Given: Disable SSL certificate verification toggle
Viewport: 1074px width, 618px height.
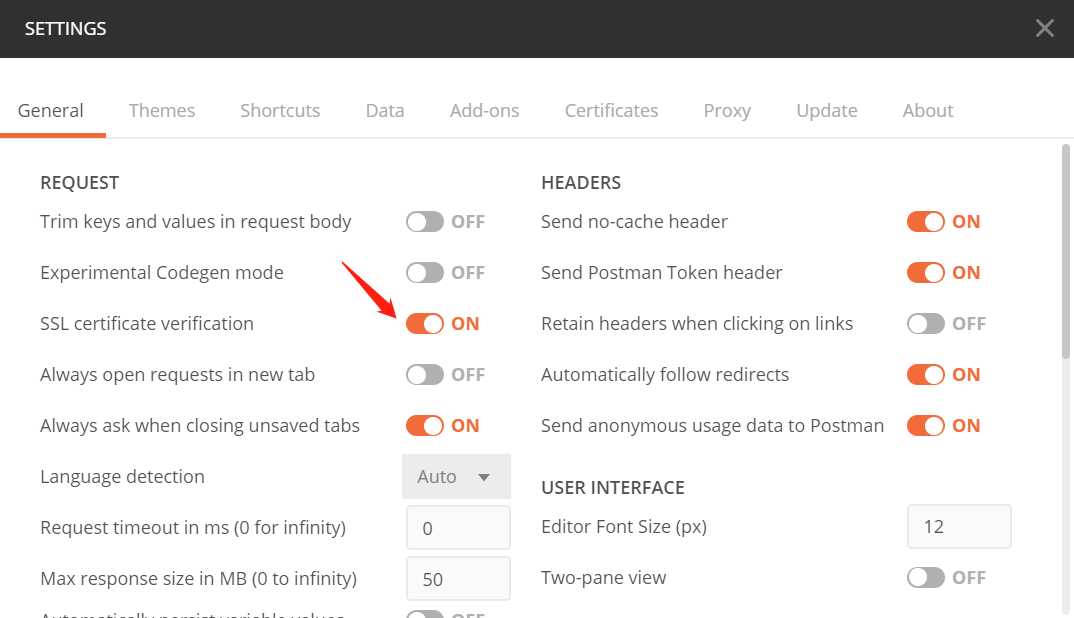Looking at the screenshot, I should click(x=425, y=323).
